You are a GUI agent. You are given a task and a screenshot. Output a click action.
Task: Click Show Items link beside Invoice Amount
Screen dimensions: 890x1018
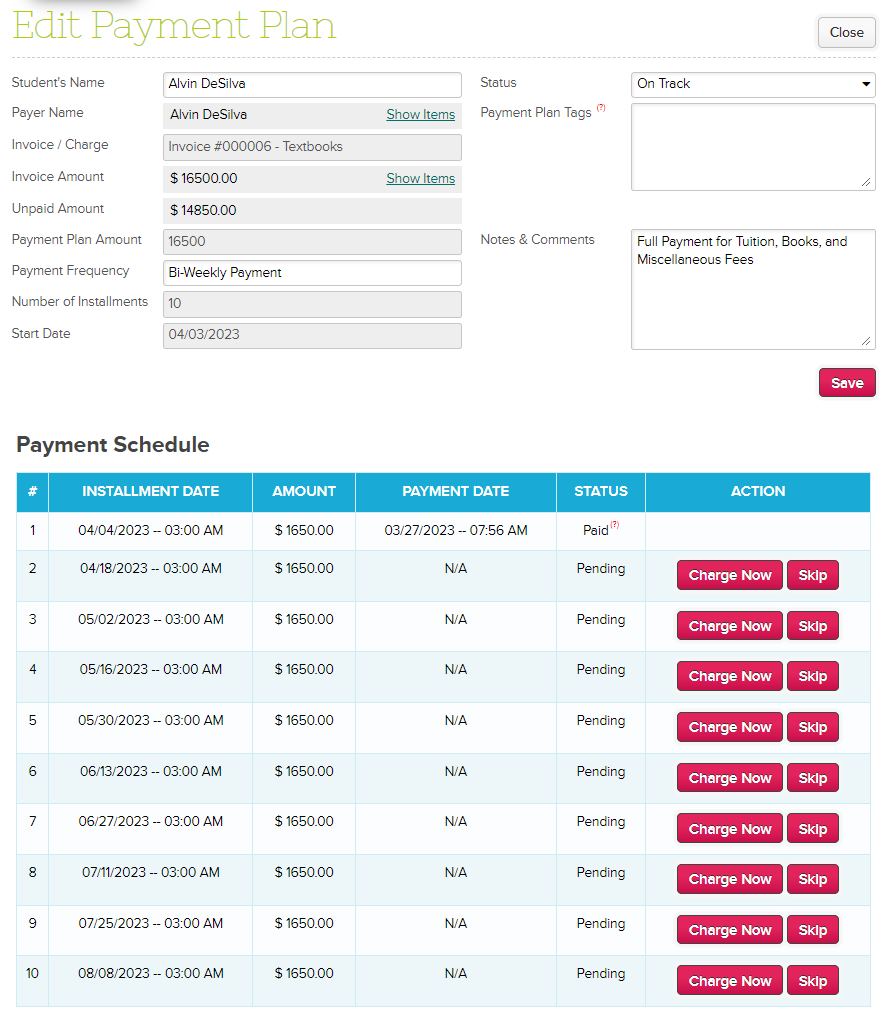[420, 179]
